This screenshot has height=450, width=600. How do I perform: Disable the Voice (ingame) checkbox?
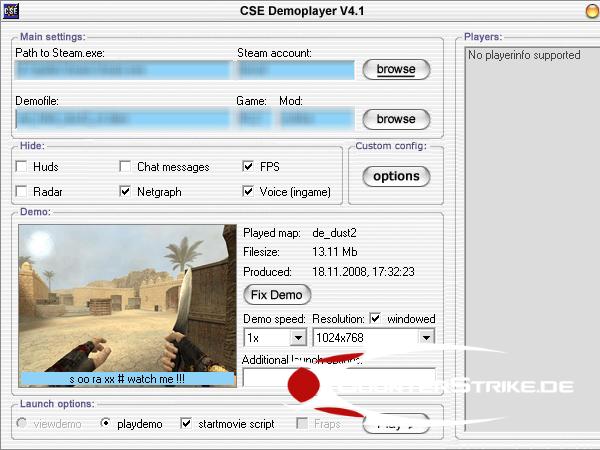point(249,191)
